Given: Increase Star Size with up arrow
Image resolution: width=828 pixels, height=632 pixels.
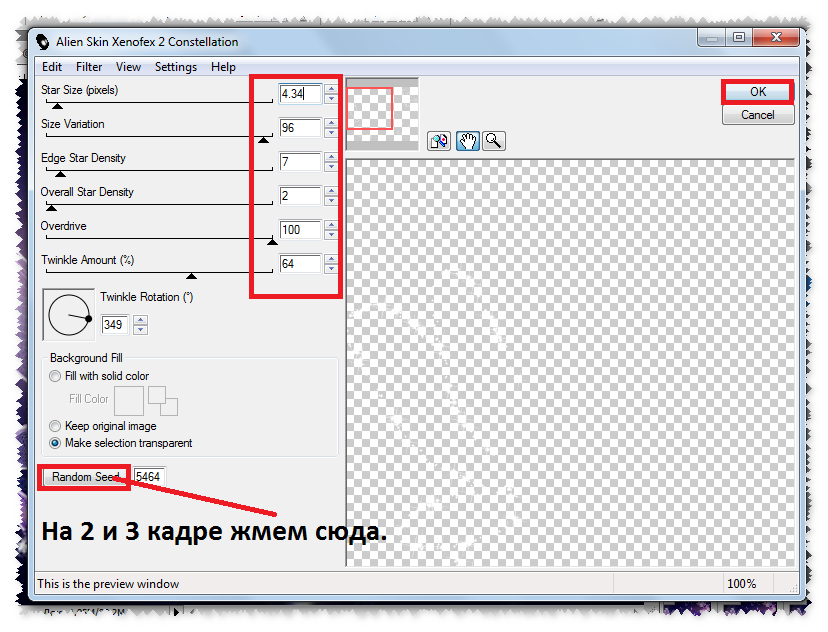Looking at the screenshot, I should tap(331, 89).
